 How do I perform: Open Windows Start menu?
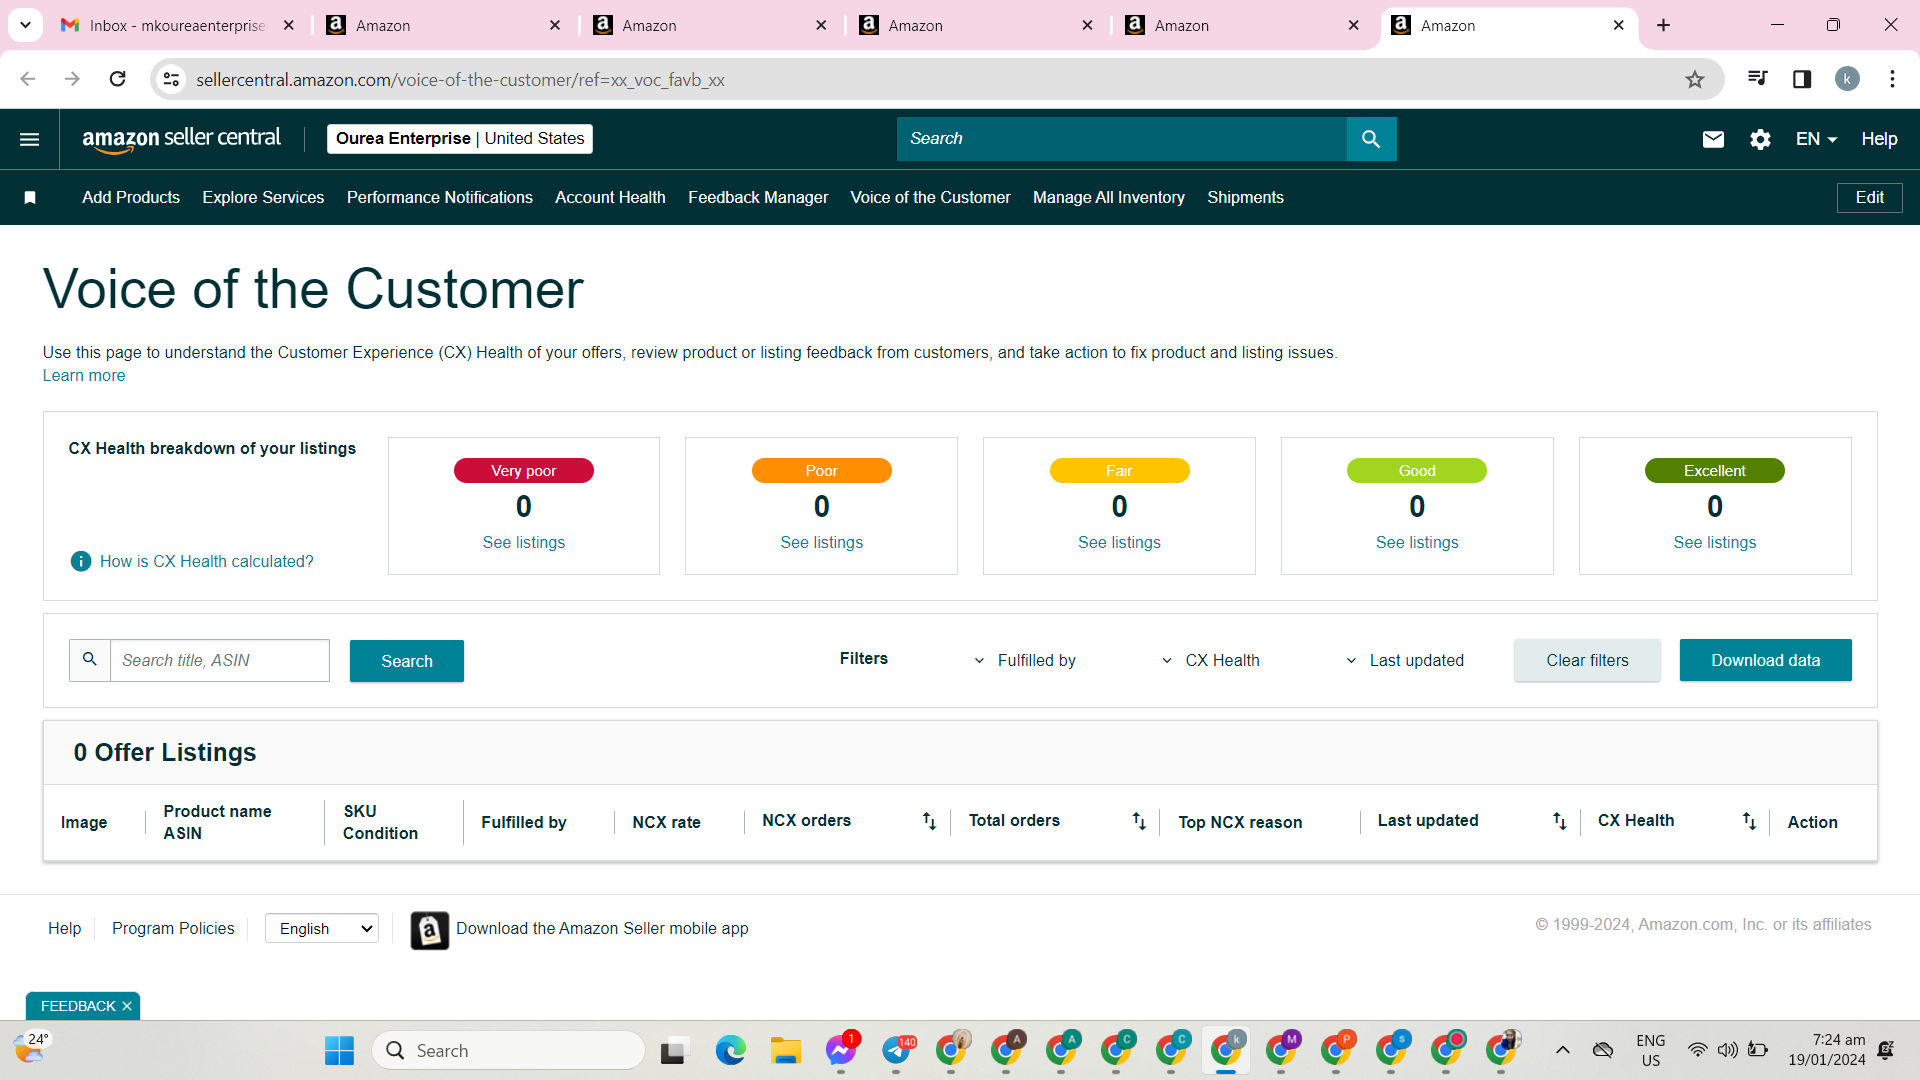coord(339,1050)
